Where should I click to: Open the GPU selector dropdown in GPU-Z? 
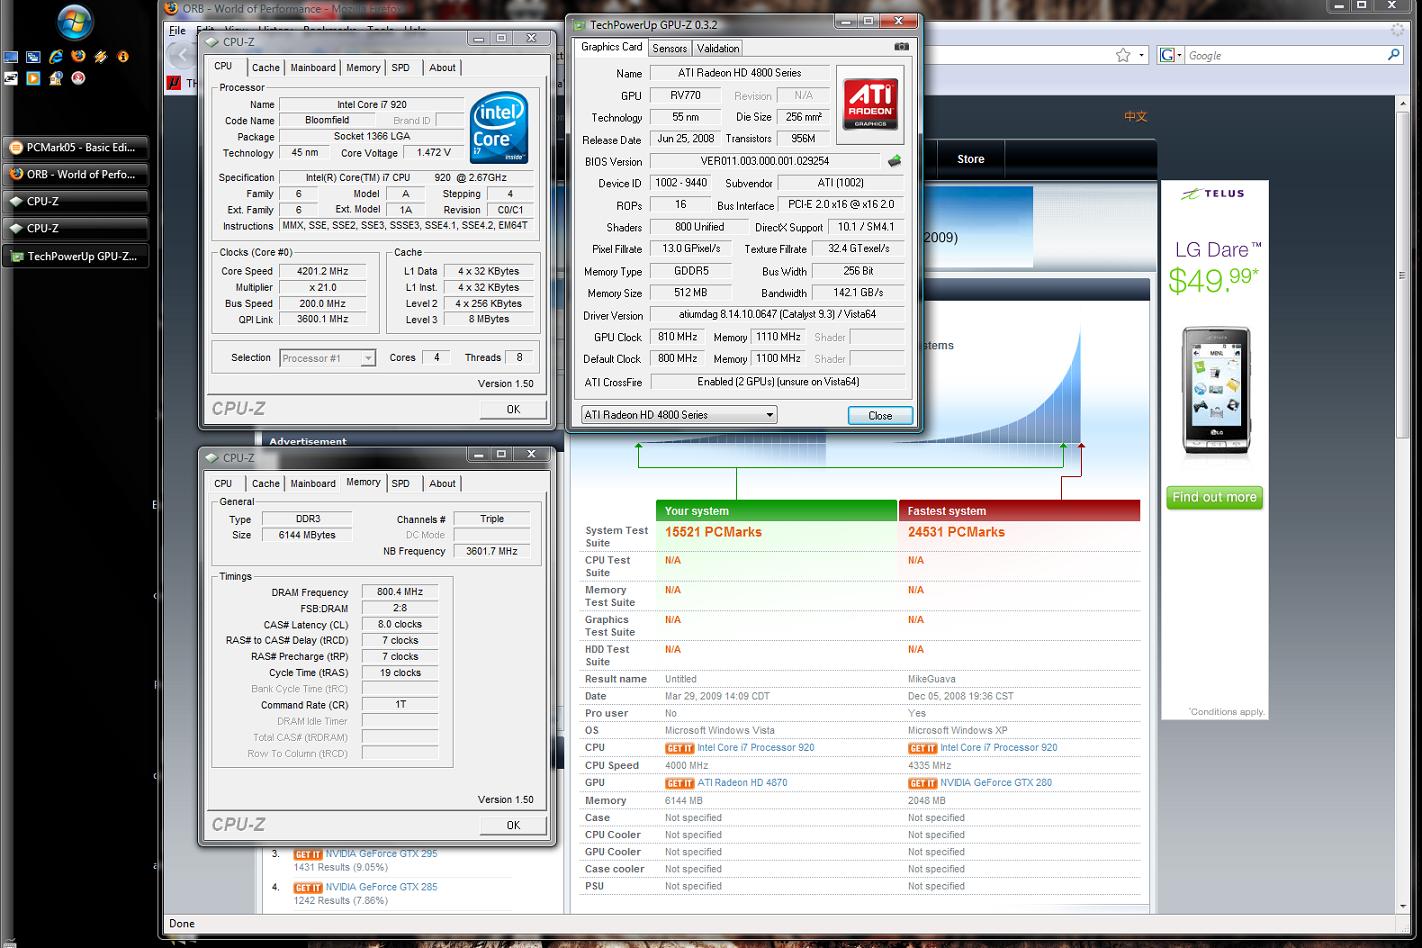tap(679, 414)
